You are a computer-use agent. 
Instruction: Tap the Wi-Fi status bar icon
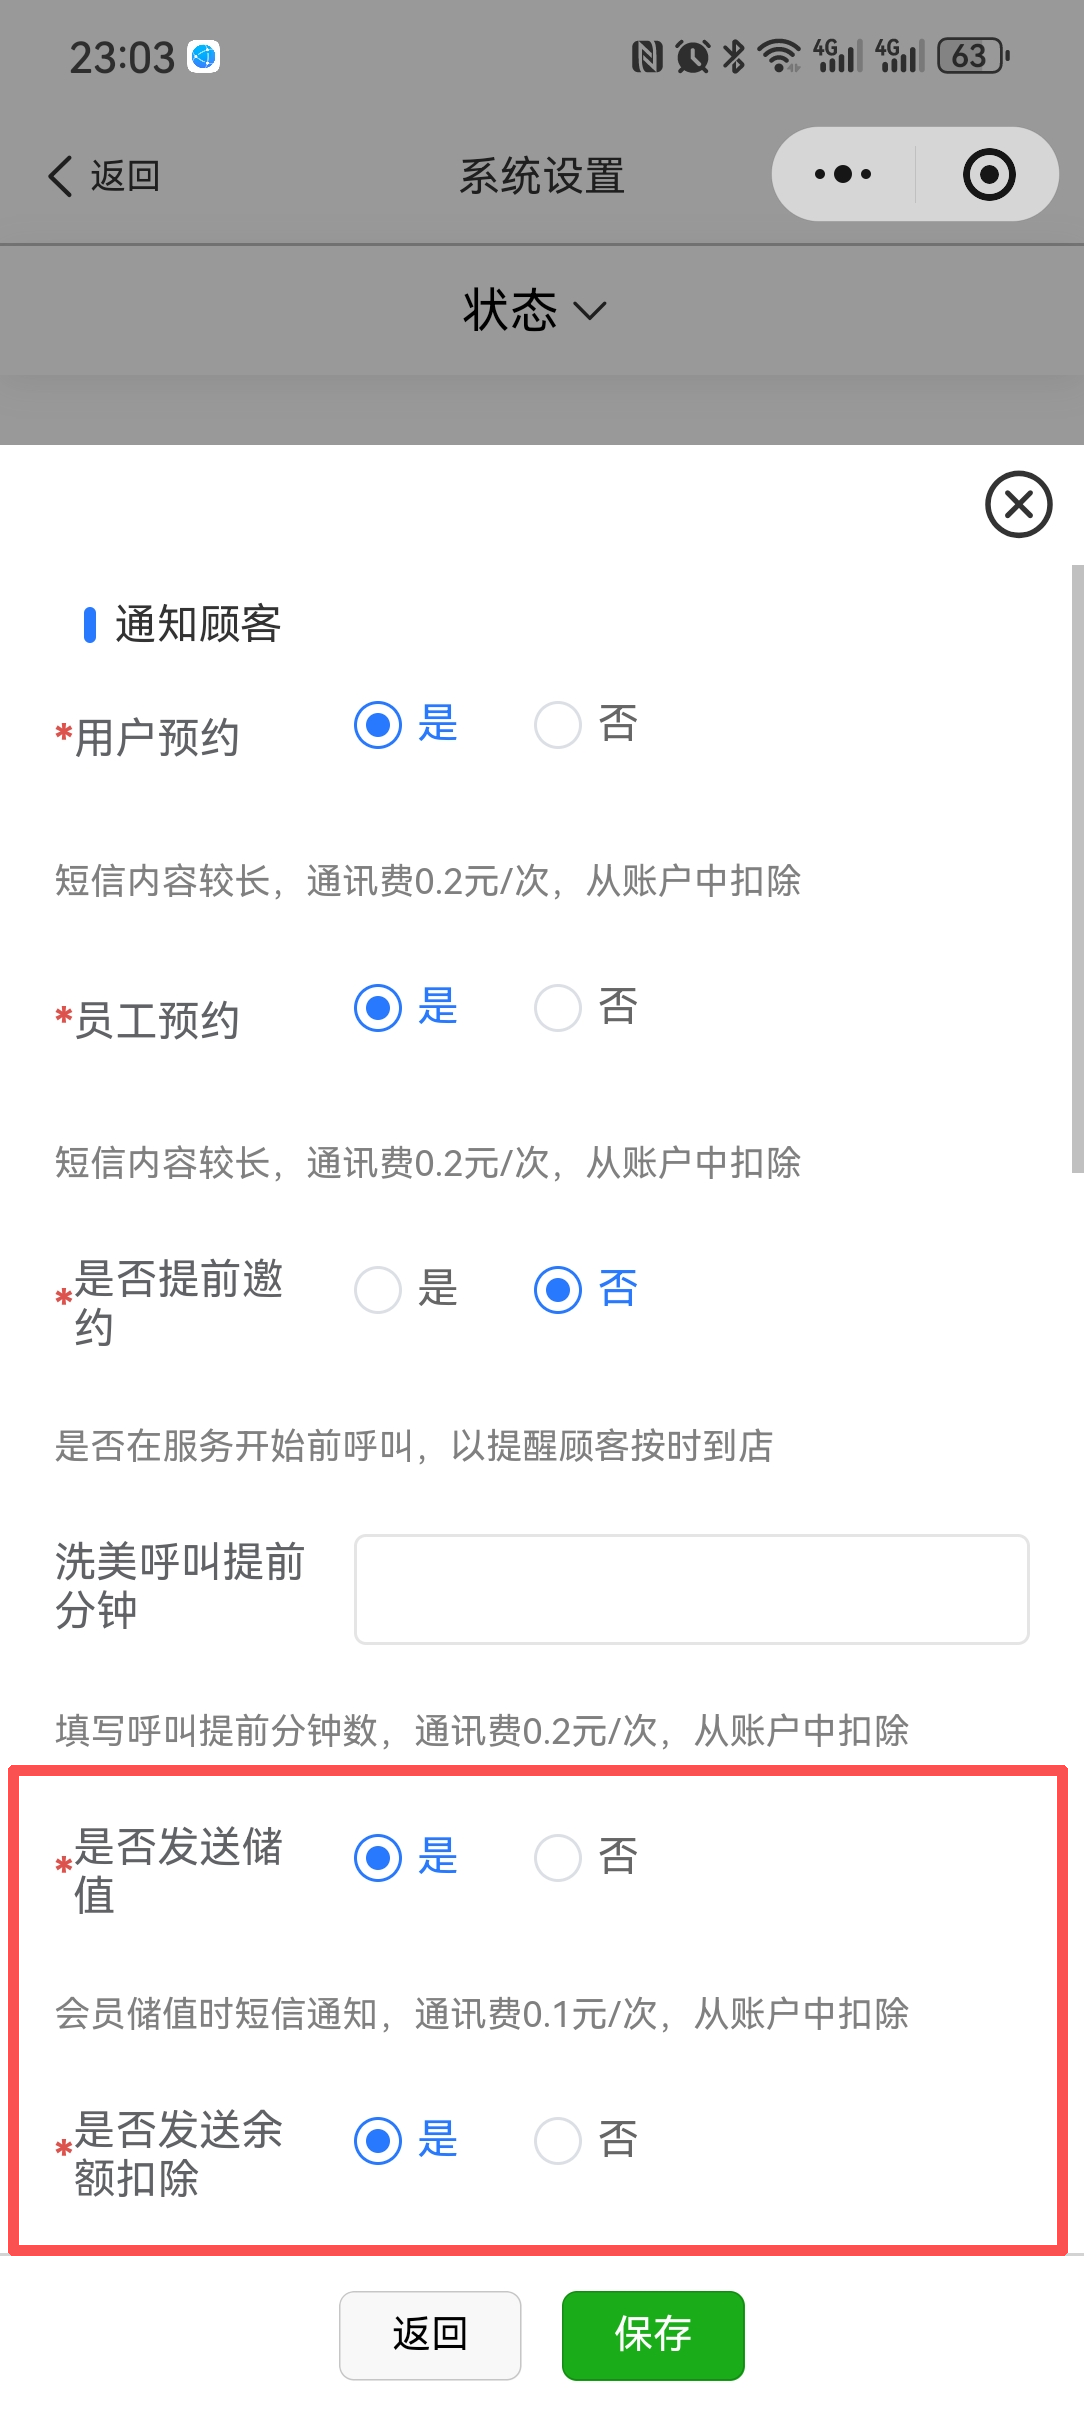tap(778, 56)
